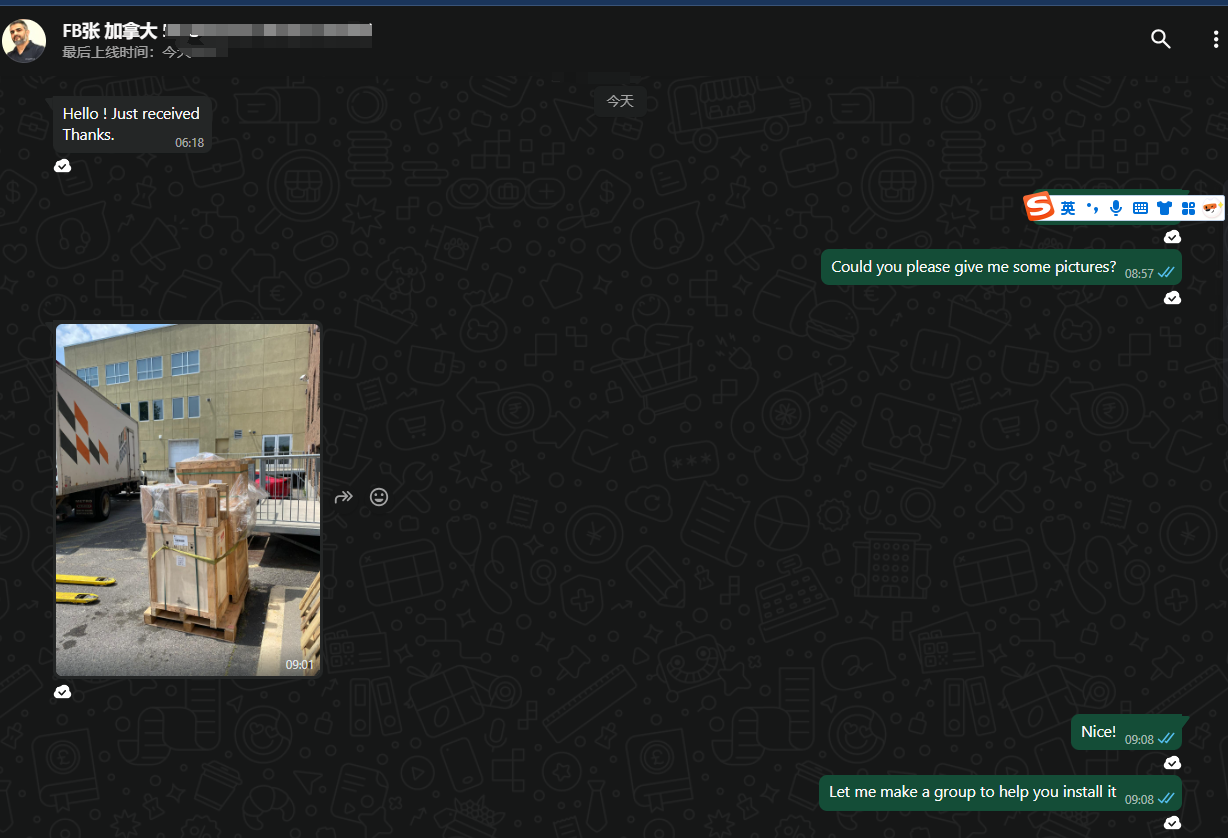Open the search icon in chat header
The image size is (1228, 838).
click(x=1160, y=39)
